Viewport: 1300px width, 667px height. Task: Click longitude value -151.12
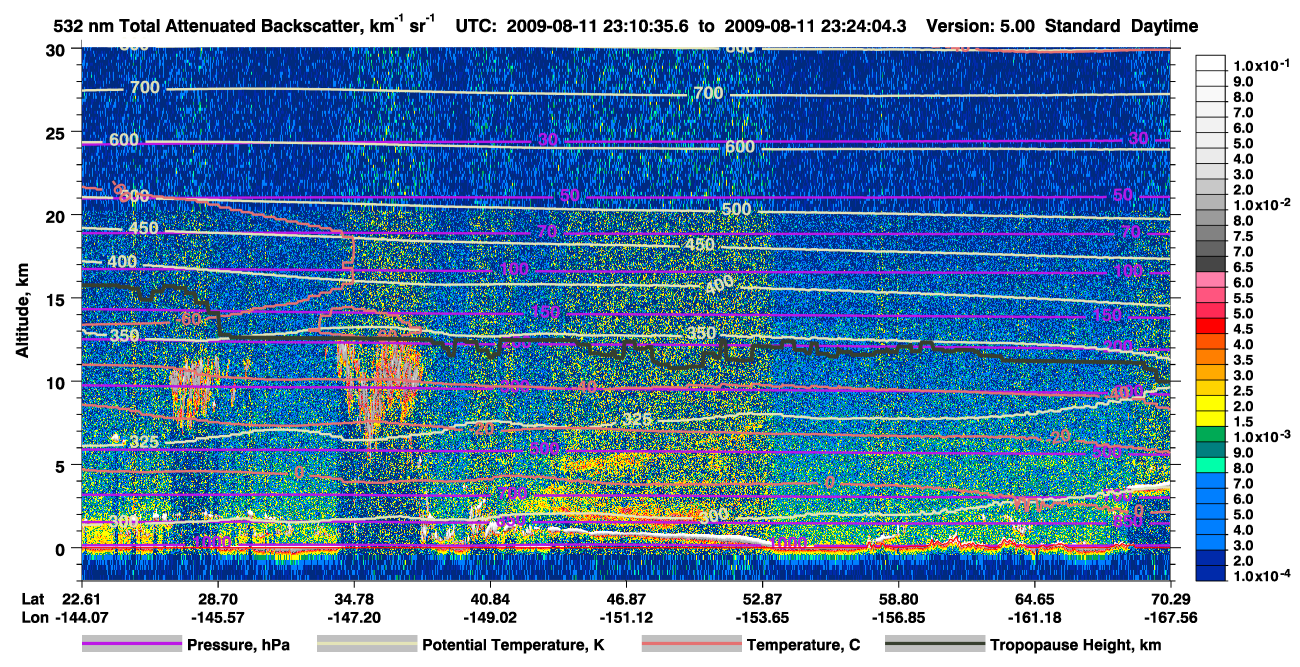pyautogui.click(x=626, y=616)
